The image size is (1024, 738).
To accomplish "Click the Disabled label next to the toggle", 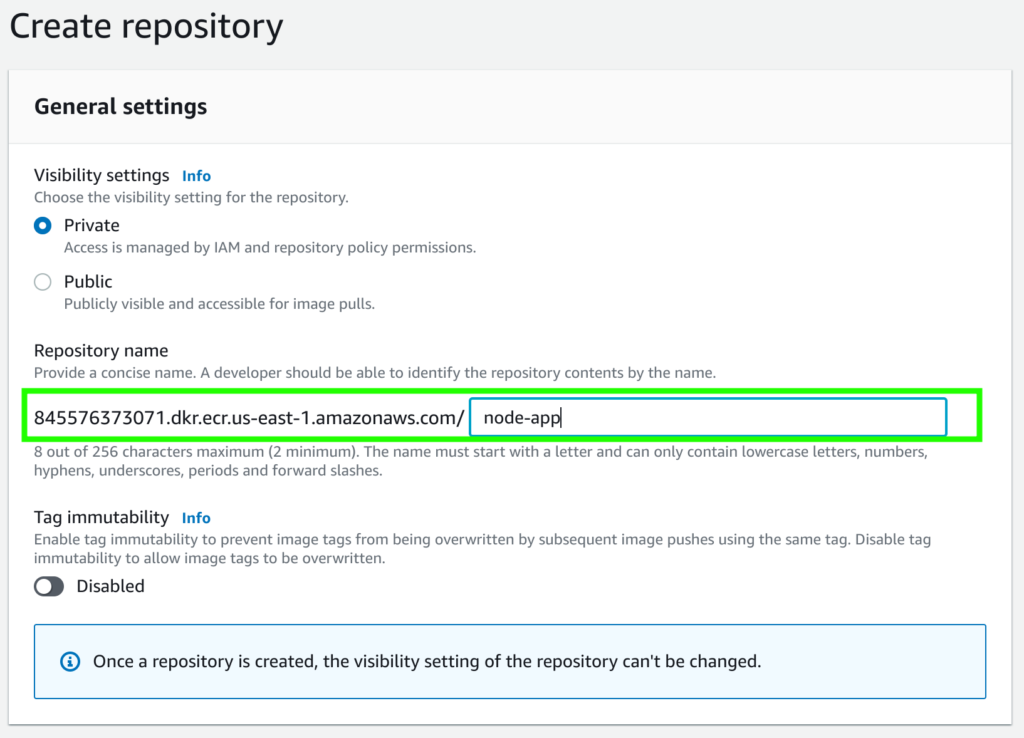I will point(110,586).
